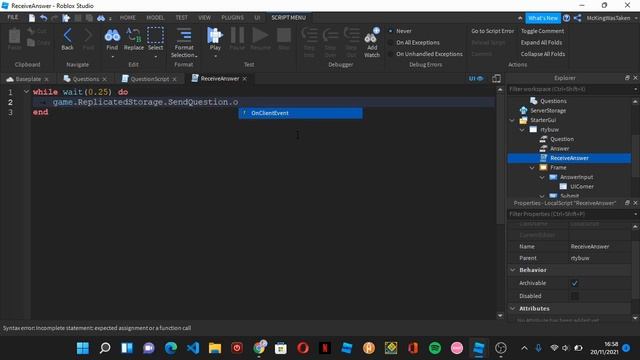Switch to the MODEL ribbon tab

(x=155, y=18)
